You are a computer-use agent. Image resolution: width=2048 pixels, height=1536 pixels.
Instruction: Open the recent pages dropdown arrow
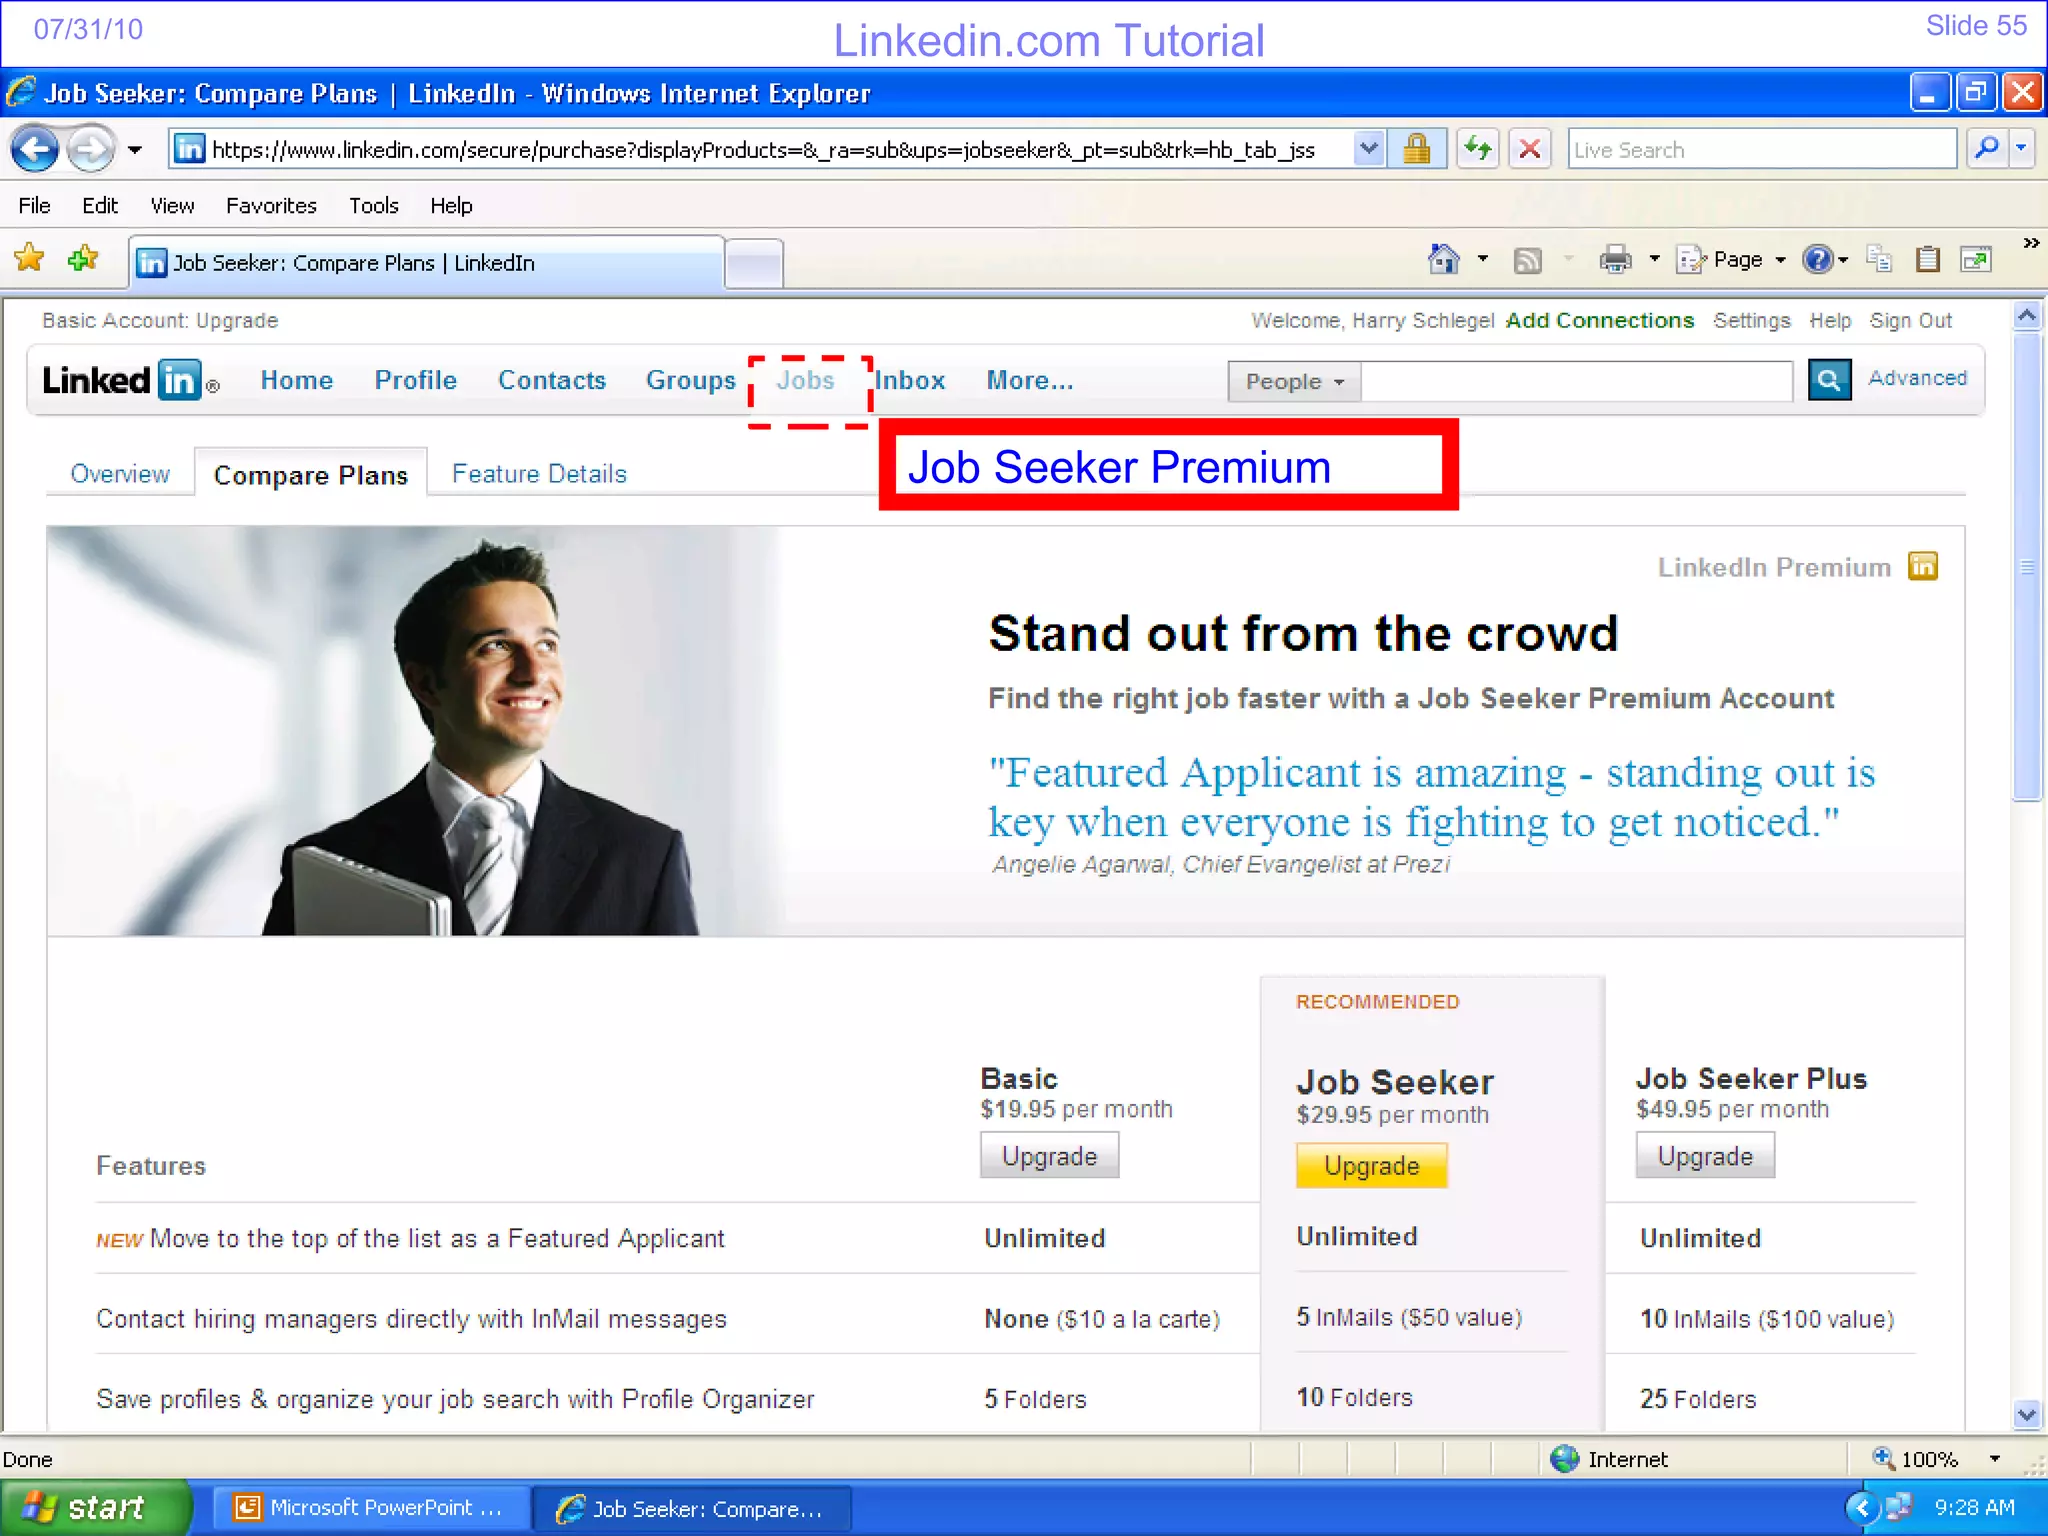pos(135,150)
